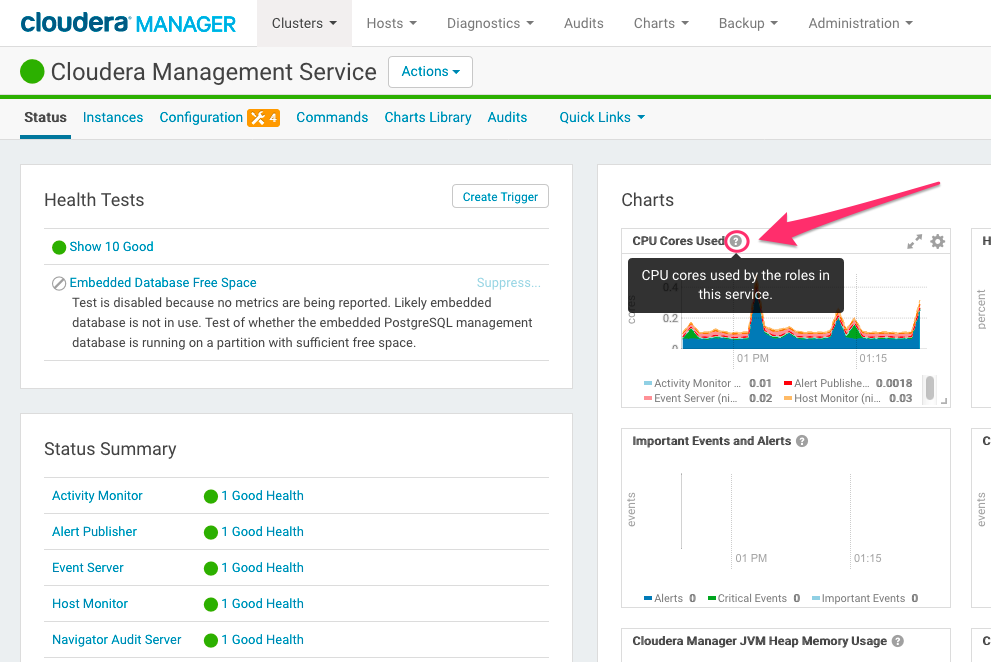Open the Backup dropdown menu

coord(748,23)
